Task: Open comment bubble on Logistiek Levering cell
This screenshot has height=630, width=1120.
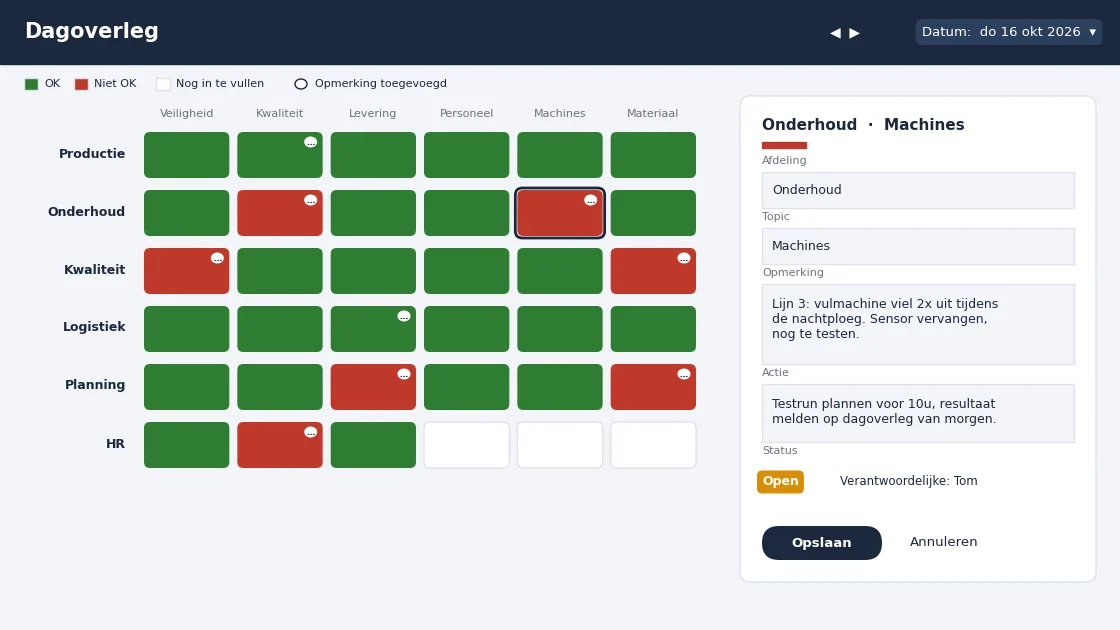Action: click(404, 316)
